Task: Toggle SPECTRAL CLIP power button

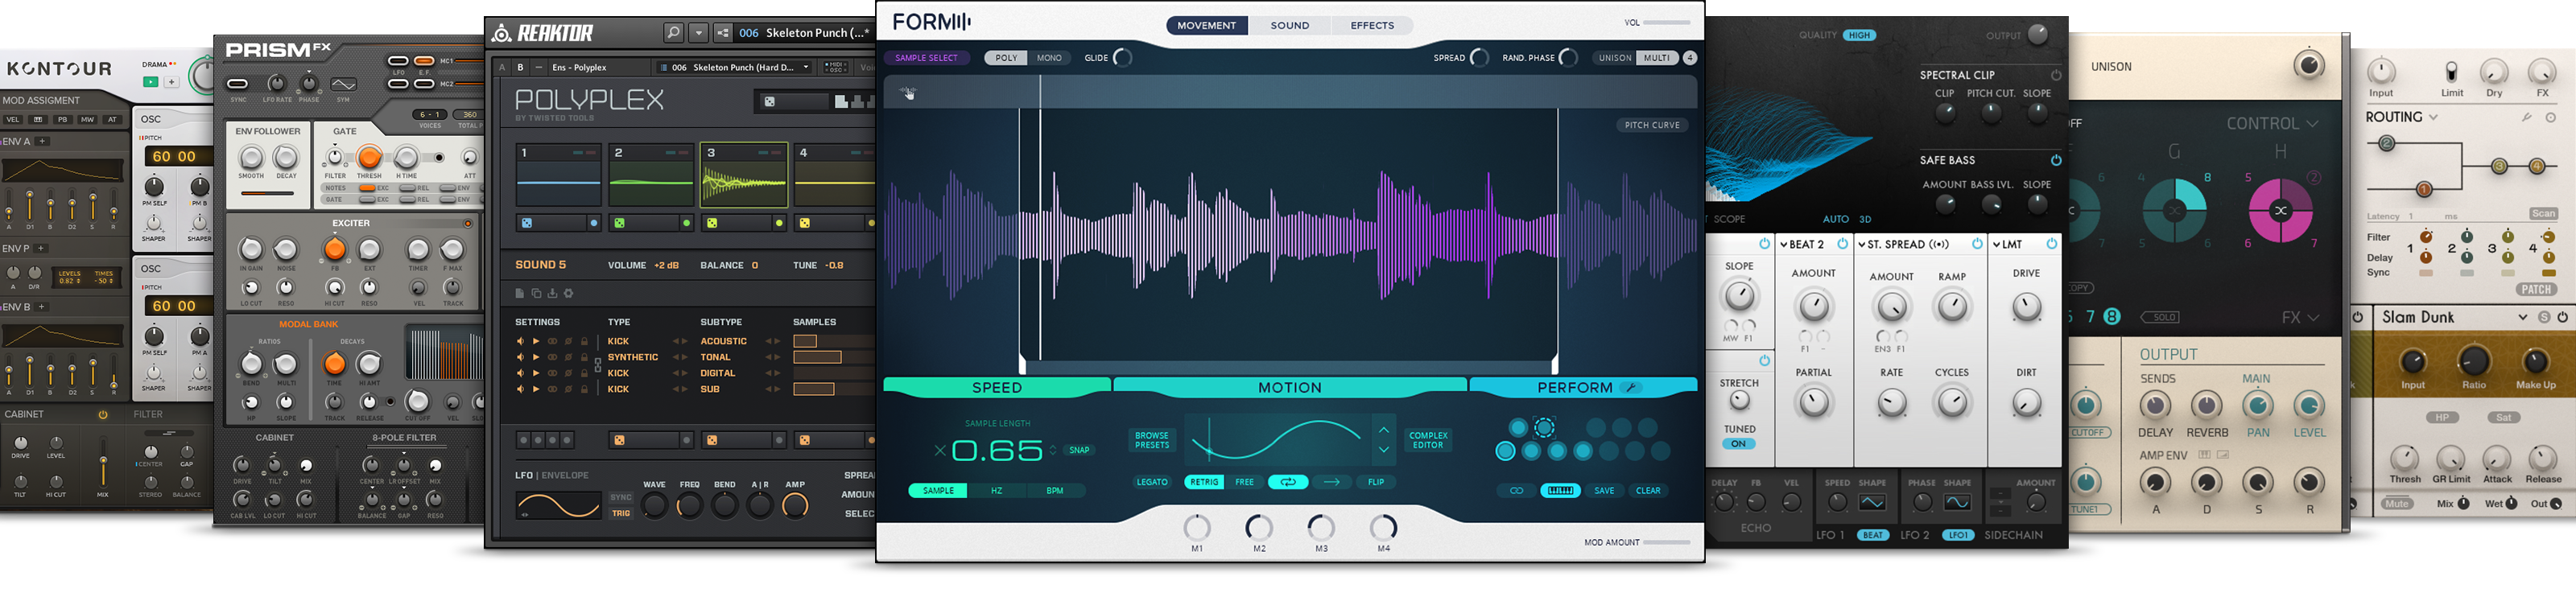Action: (2056, 75)
